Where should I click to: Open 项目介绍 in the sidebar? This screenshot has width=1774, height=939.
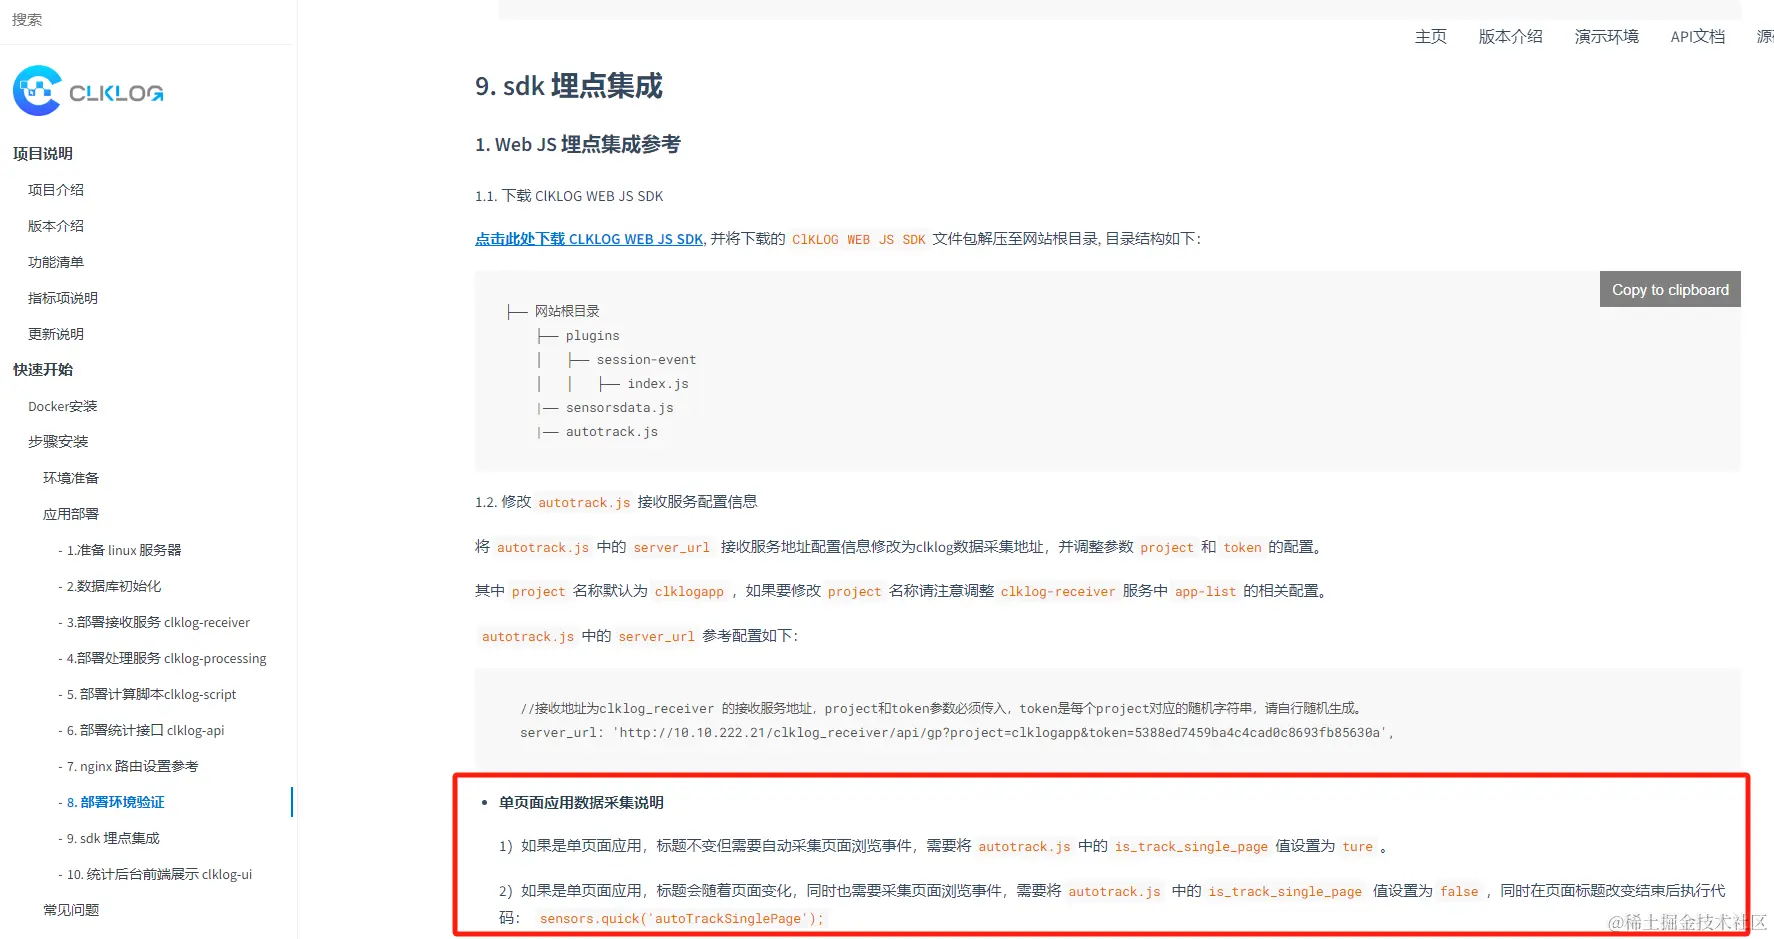coord(56,190)
